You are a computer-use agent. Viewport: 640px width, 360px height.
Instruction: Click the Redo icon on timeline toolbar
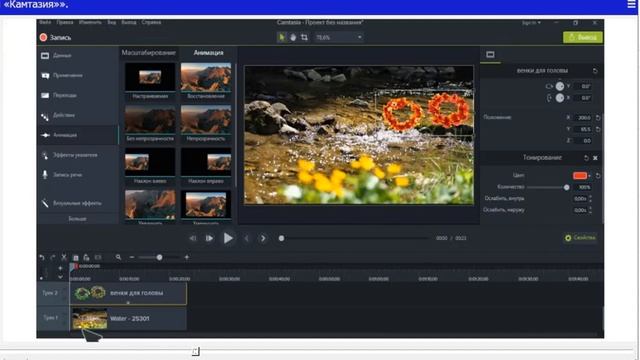(x=53, y=258)
